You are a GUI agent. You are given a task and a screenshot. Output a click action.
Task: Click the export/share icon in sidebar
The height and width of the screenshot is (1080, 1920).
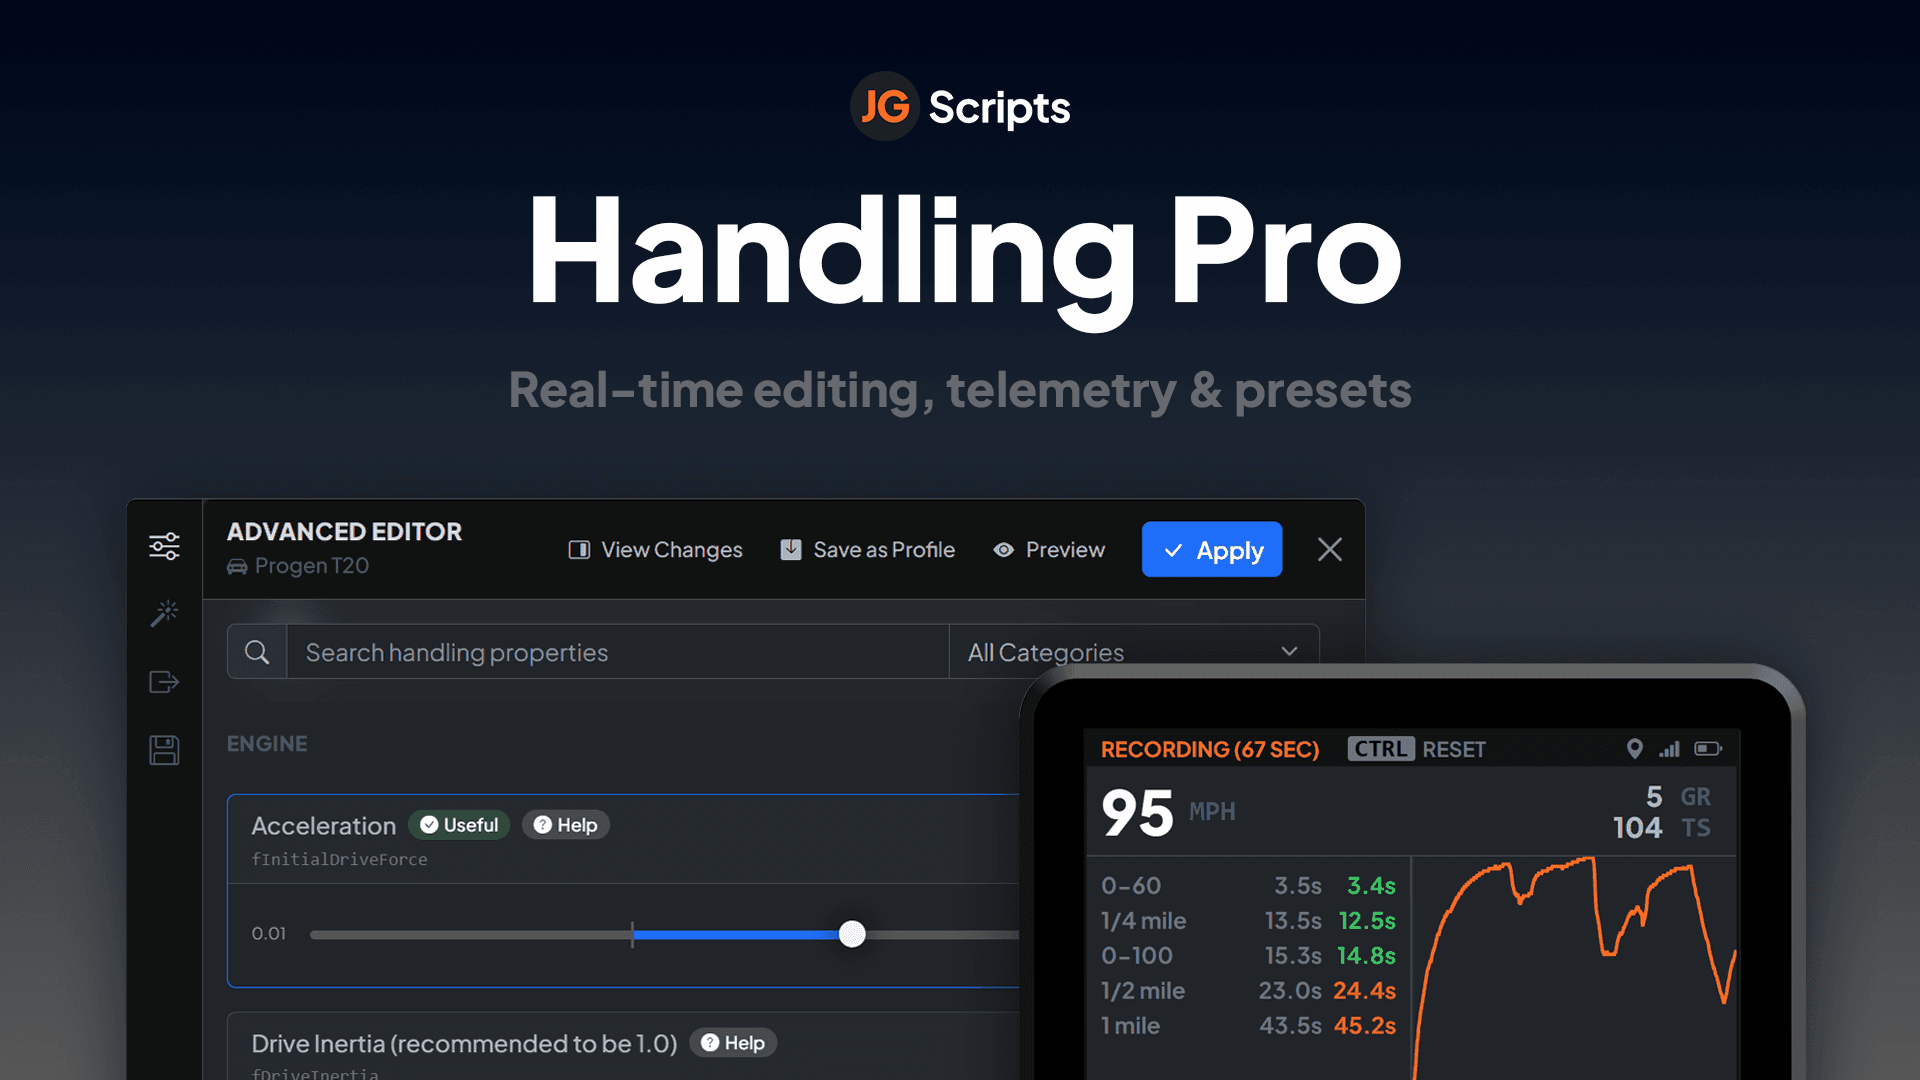(x=165, y=682)
